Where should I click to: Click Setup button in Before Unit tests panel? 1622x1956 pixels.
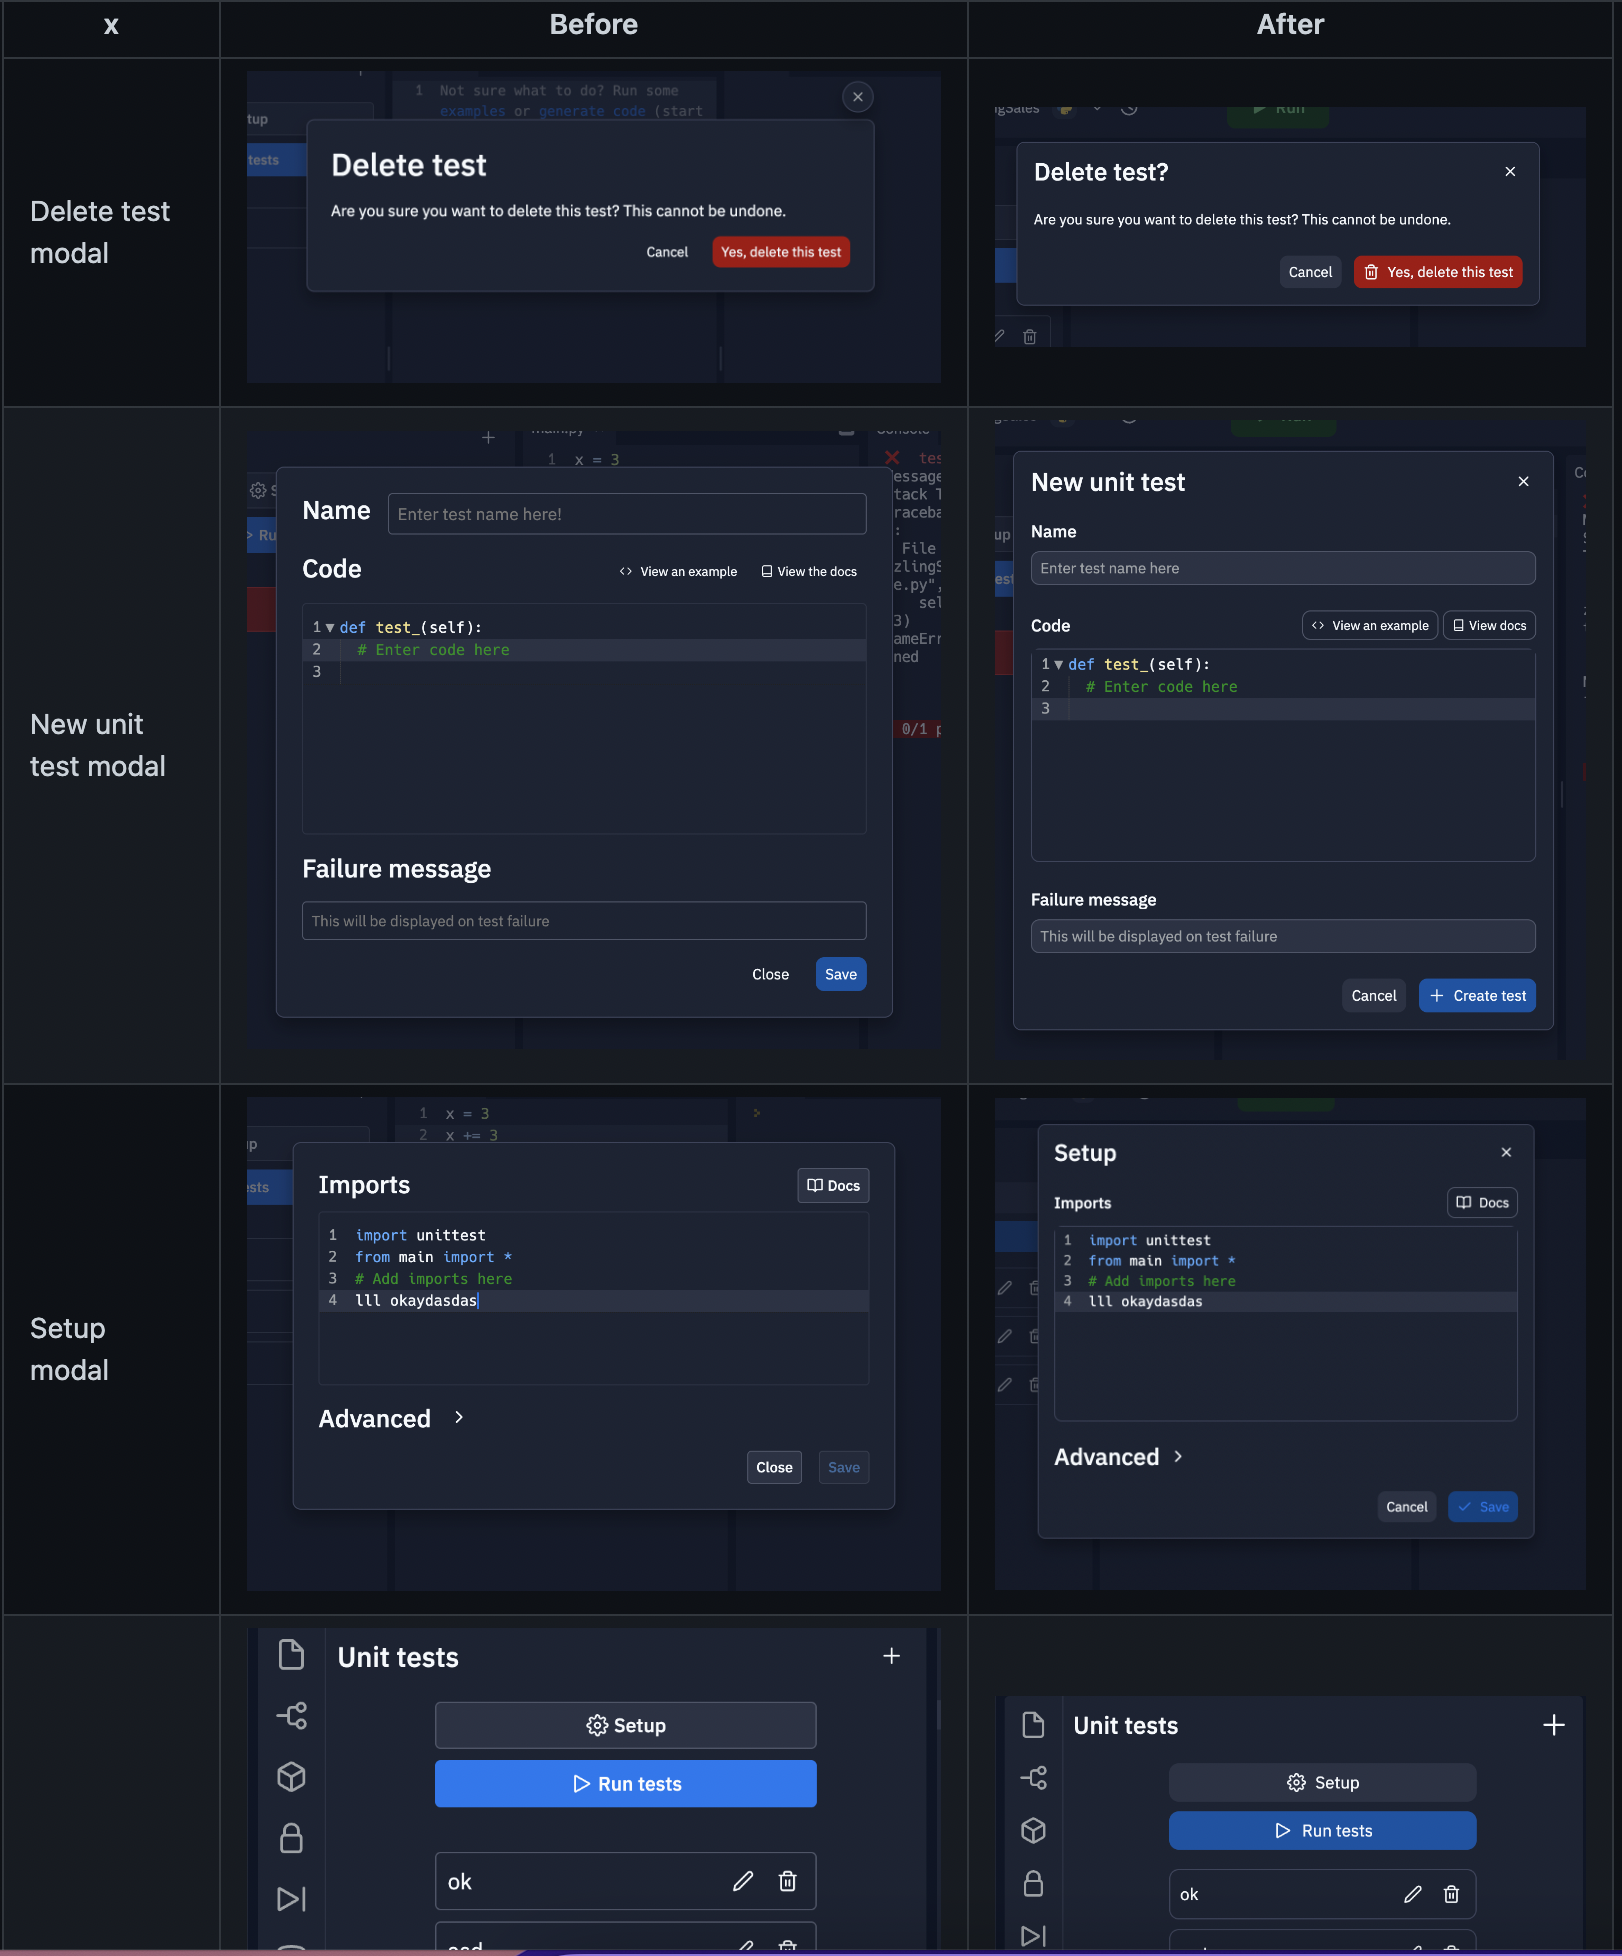626,1726
